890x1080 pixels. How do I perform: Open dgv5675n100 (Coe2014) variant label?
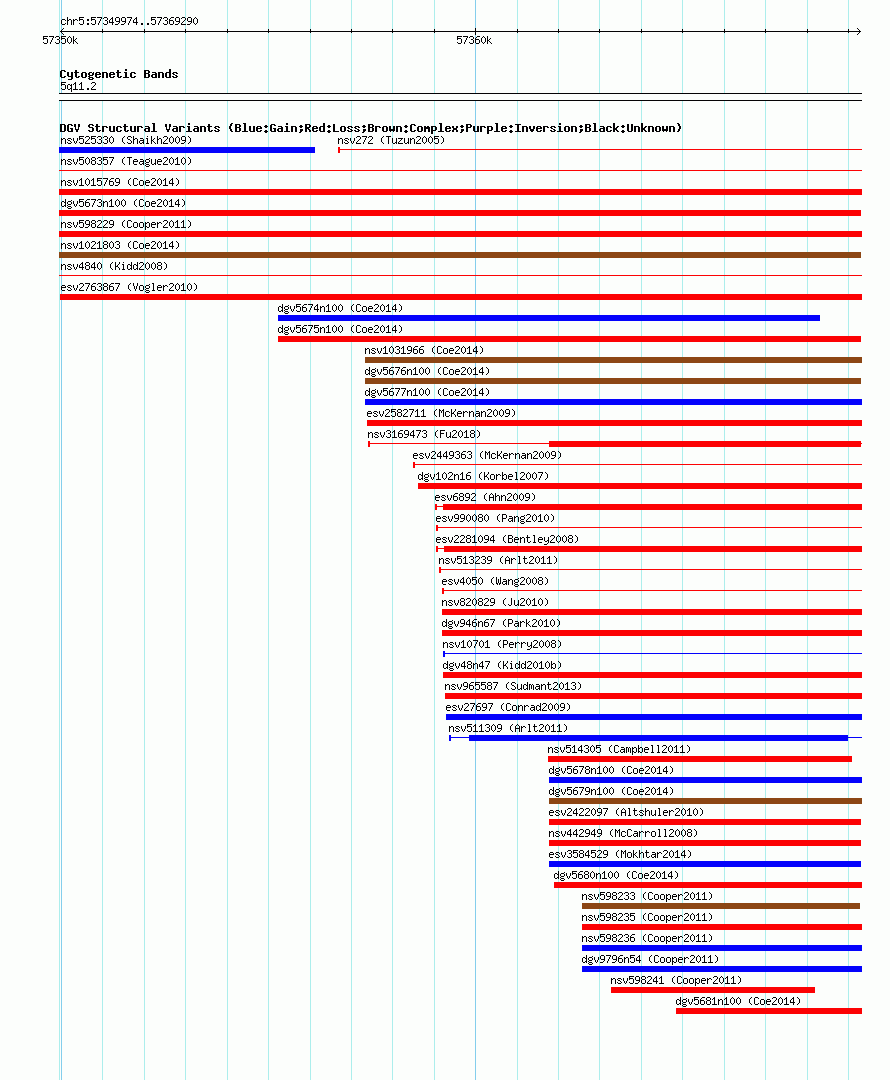340,329
